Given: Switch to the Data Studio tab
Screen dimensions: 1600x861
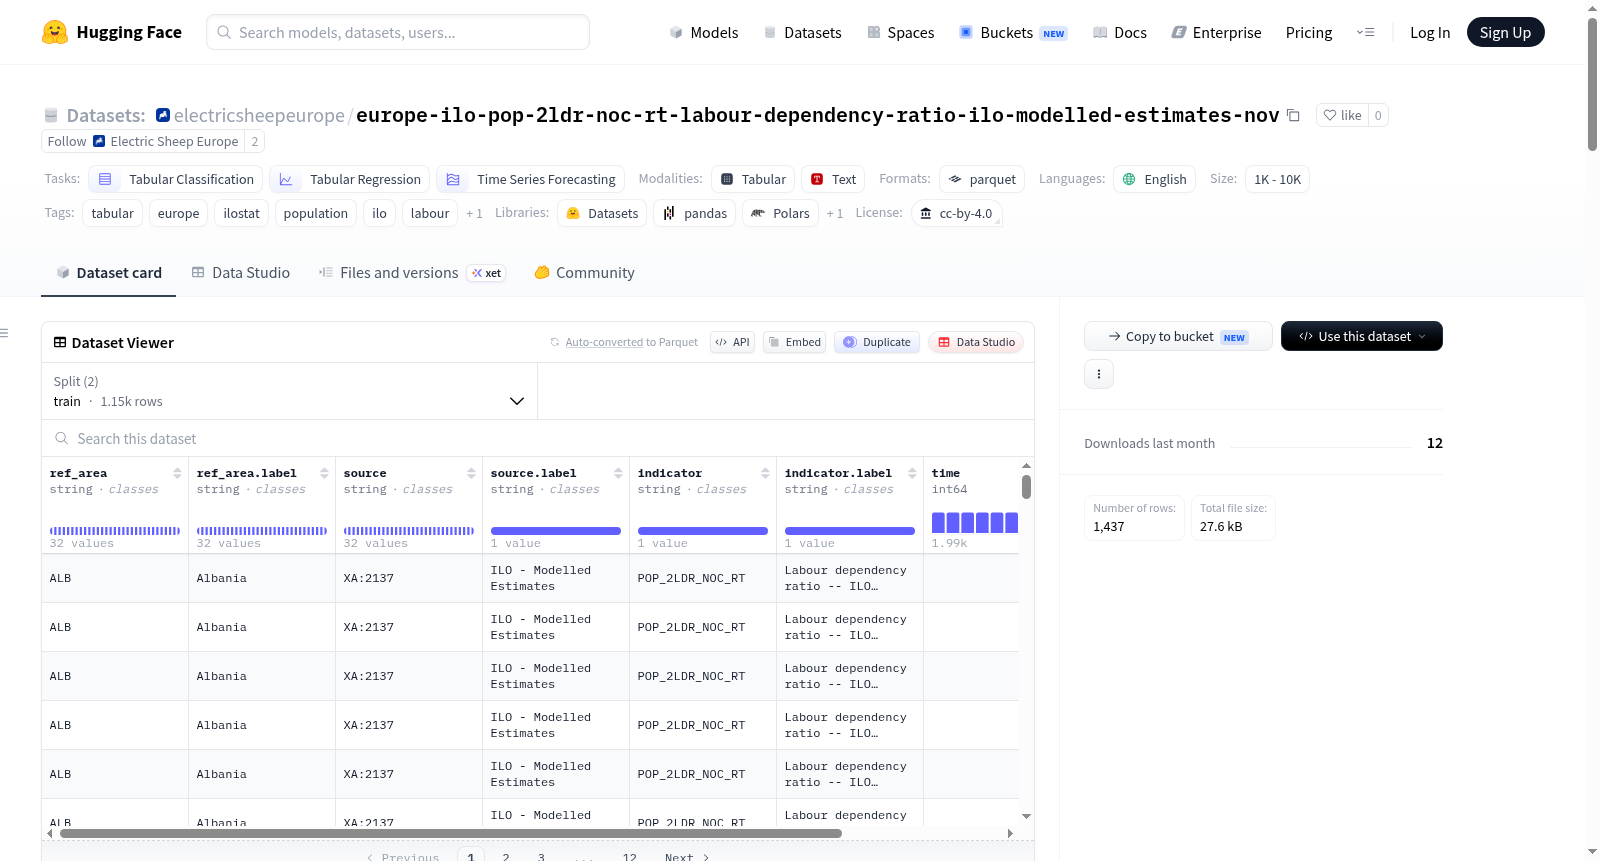Looking at the screenshot, I should tap(240, 272).
